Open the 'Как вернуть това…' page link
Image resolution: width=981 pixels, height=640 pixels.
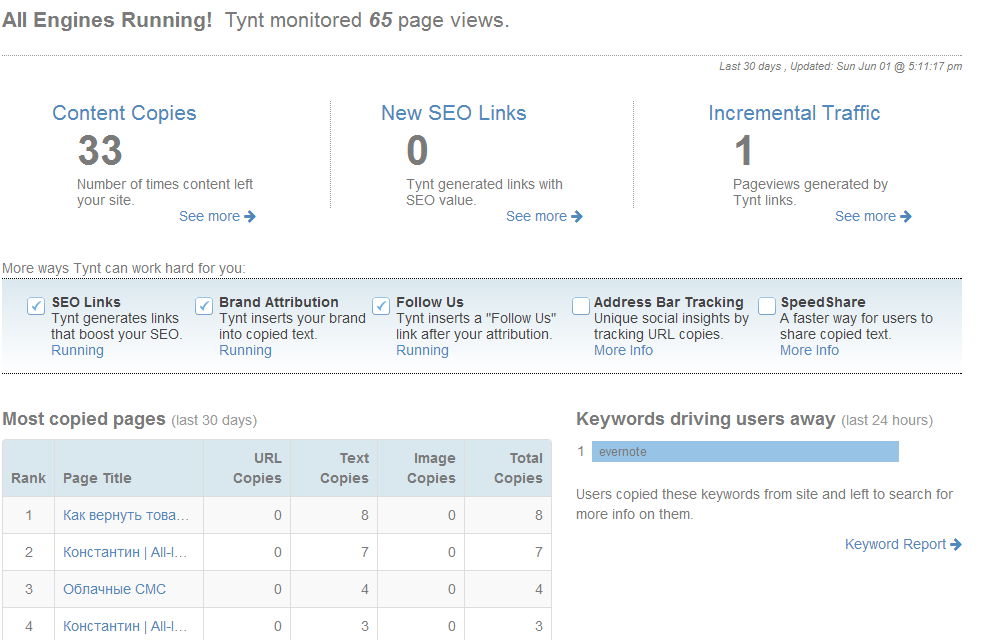[125, 515]
